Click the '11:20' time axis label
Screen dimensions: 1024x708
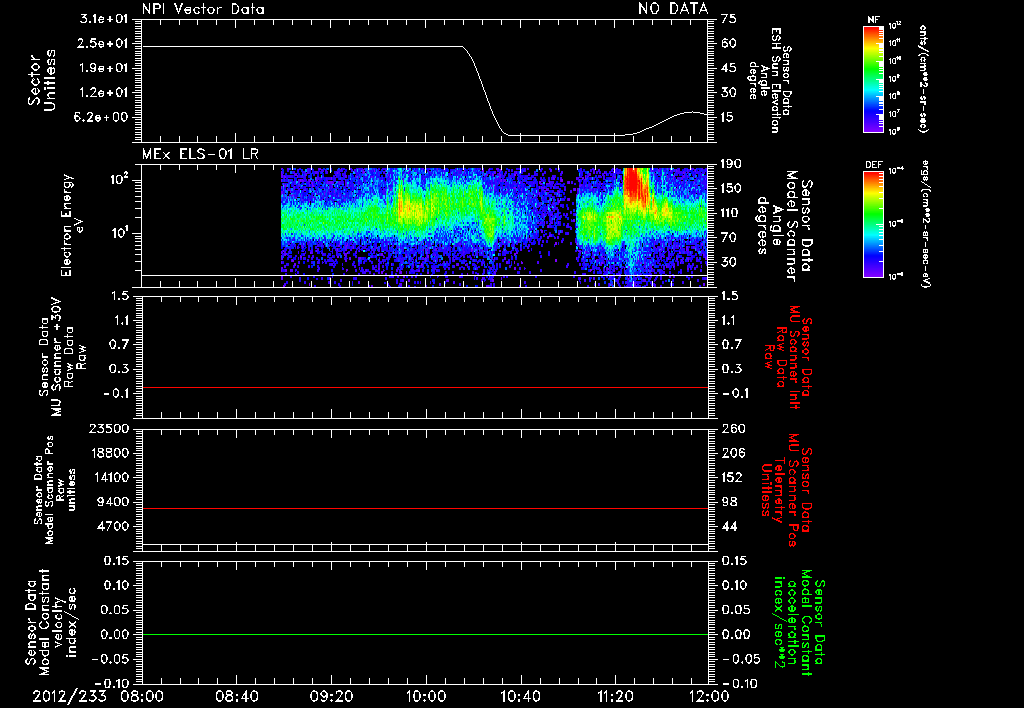pos(615,696)
